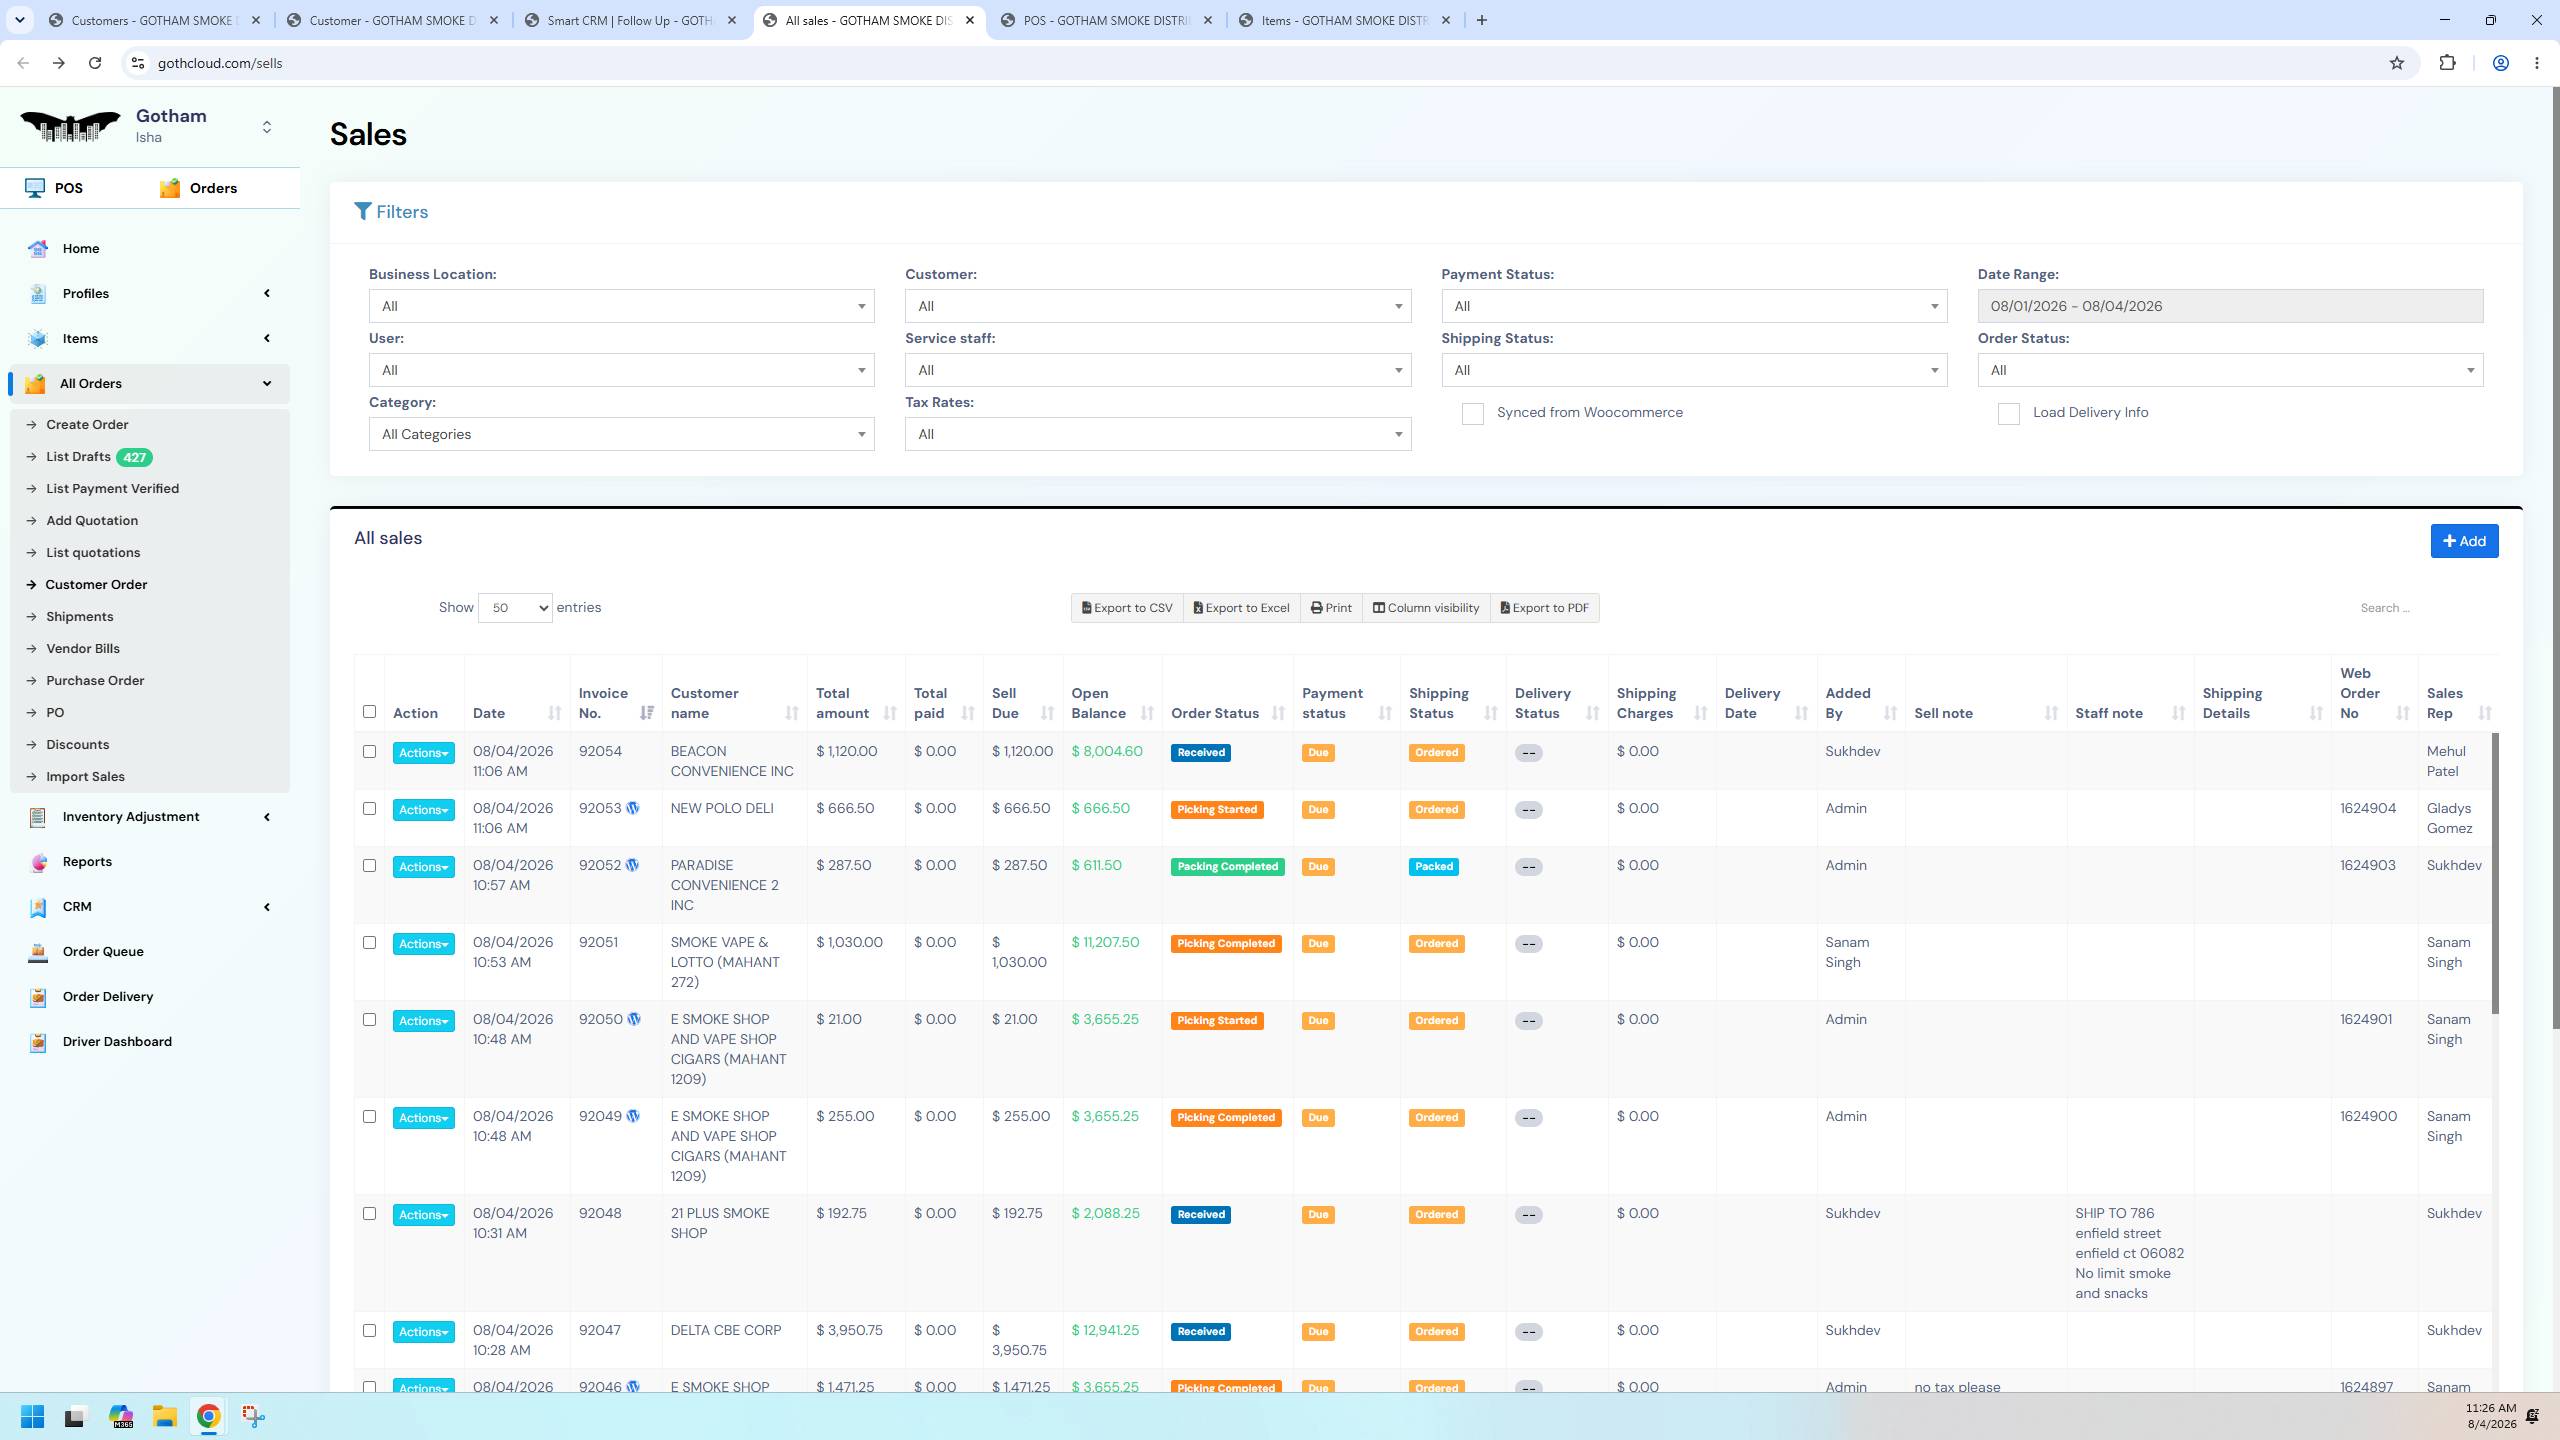Image resolution: width=2560 pixels, height=1440 pixels.
Task: Select the row checkbox for invoice 92054
Action: tap(369, 752)
